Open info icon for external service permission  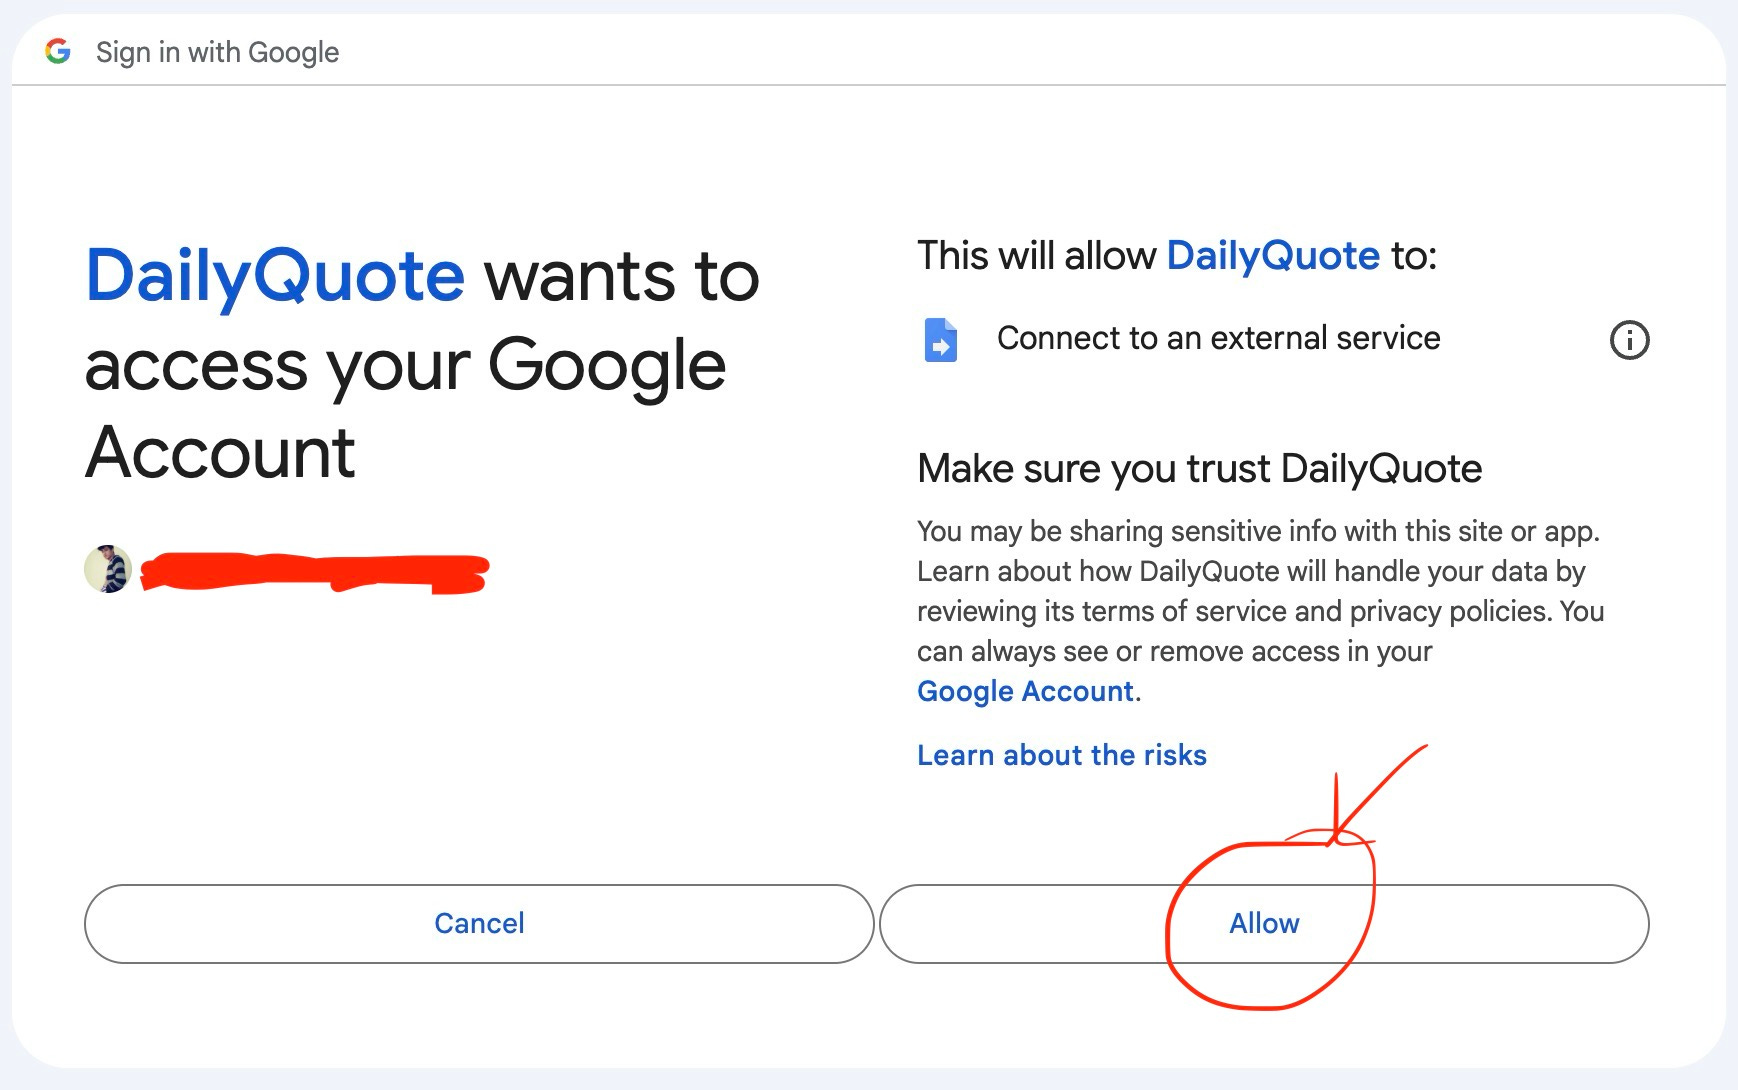pos(1629,340)
